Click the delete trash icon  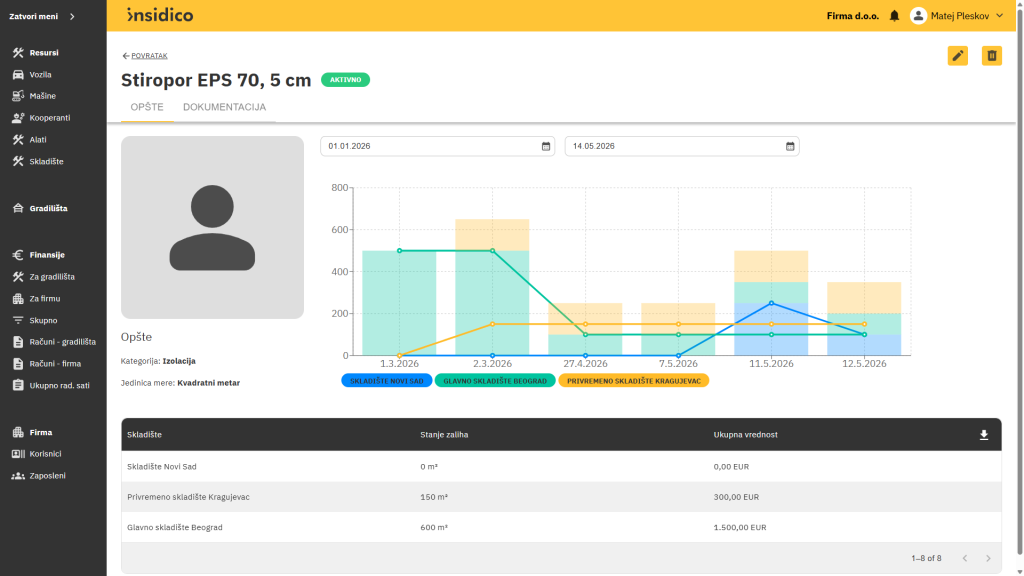point(991,56)
